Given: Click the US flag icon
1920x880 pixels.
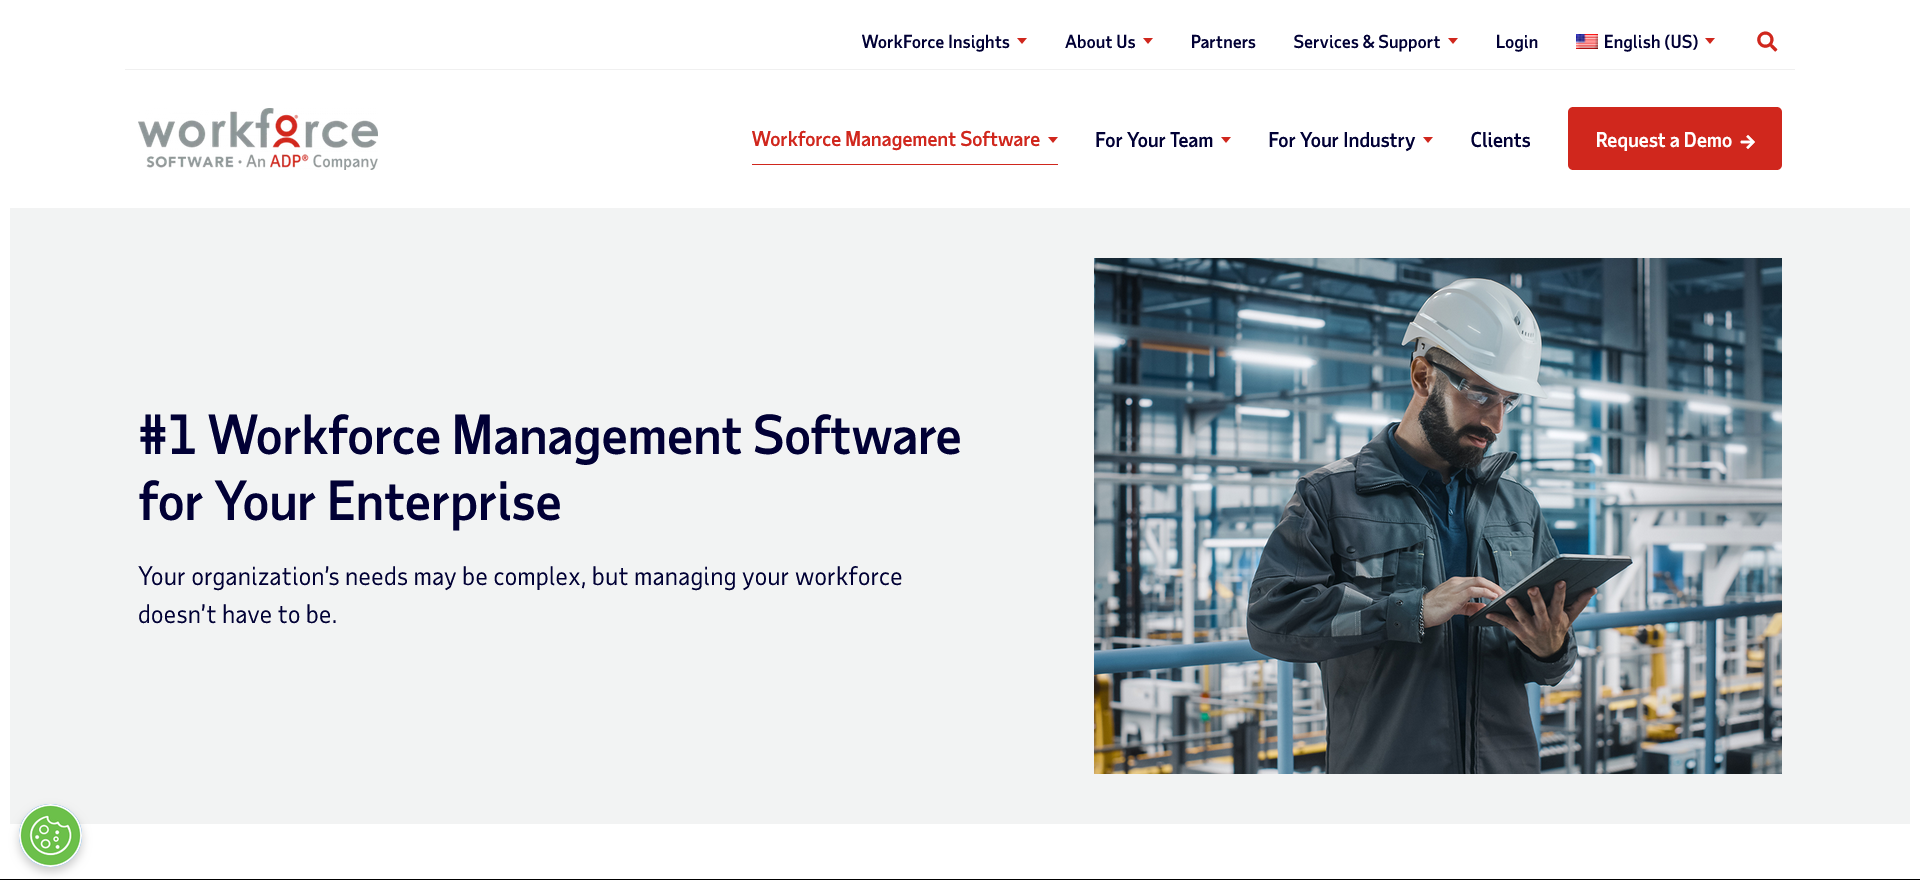Looking at the screenshot, I should 1586,42.
